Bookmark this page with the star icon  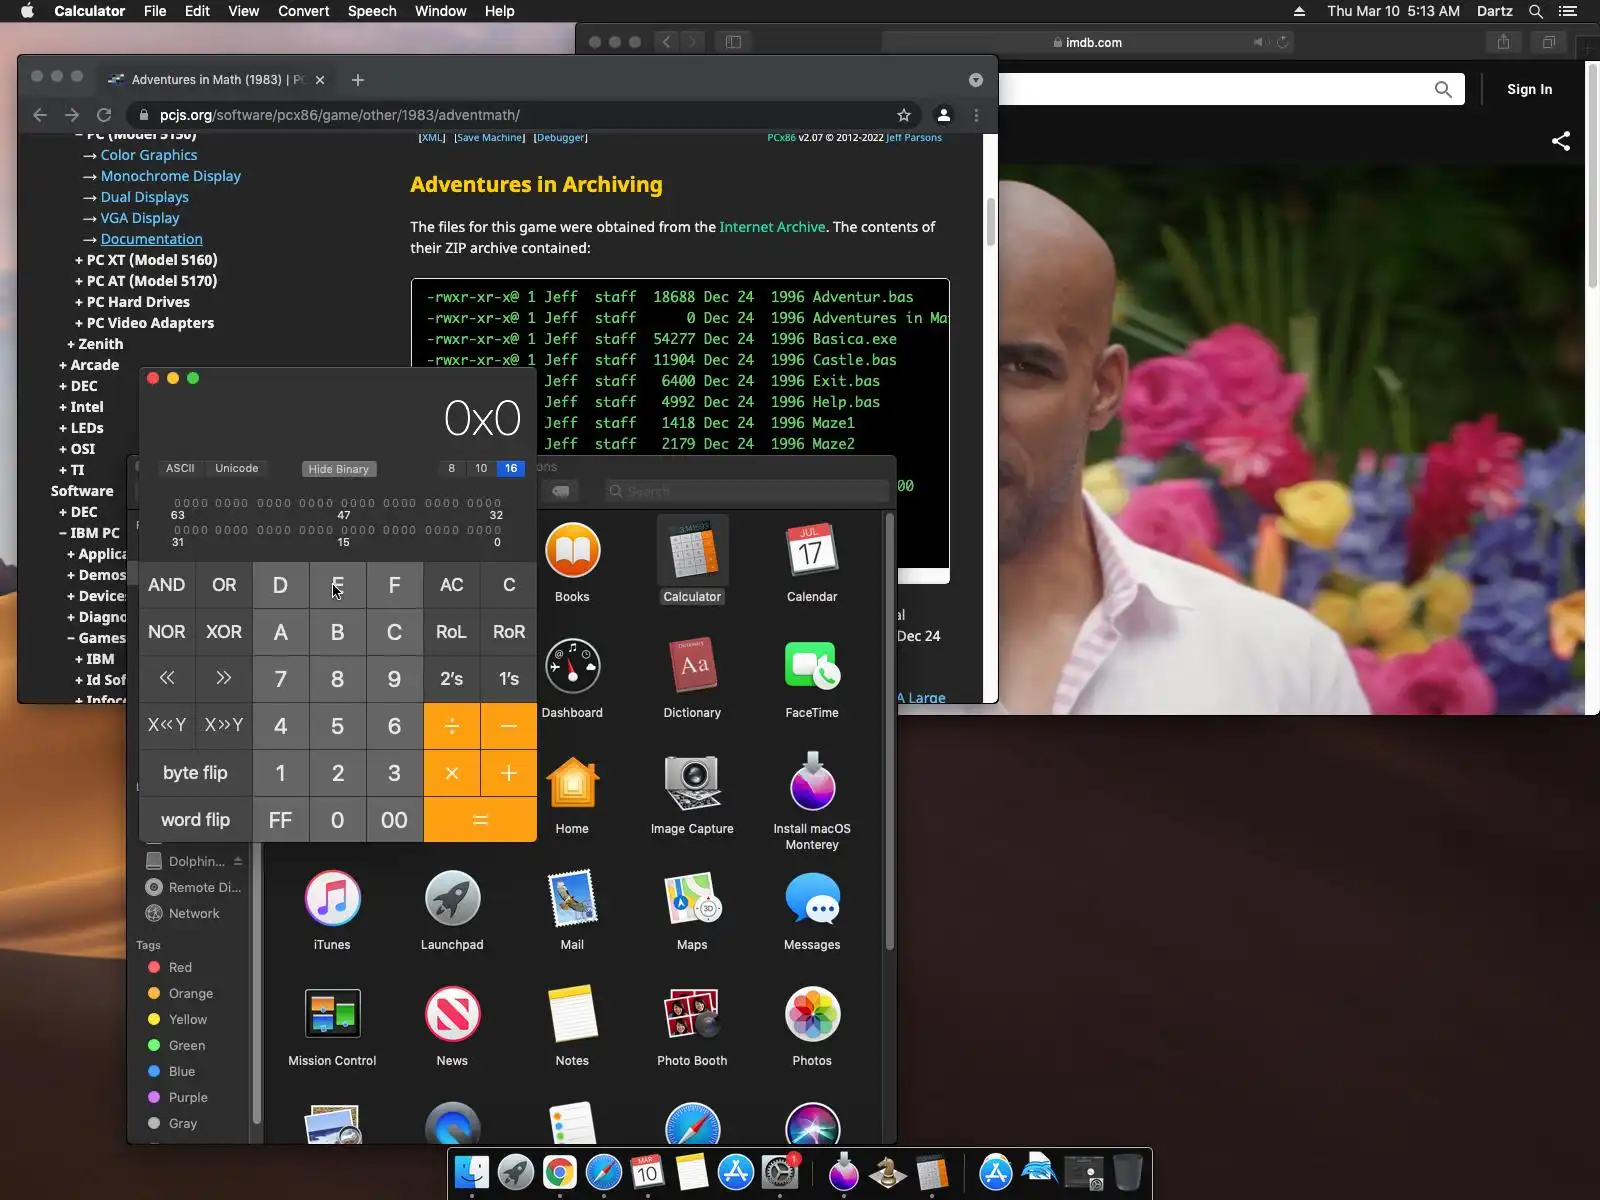point(904,115)
